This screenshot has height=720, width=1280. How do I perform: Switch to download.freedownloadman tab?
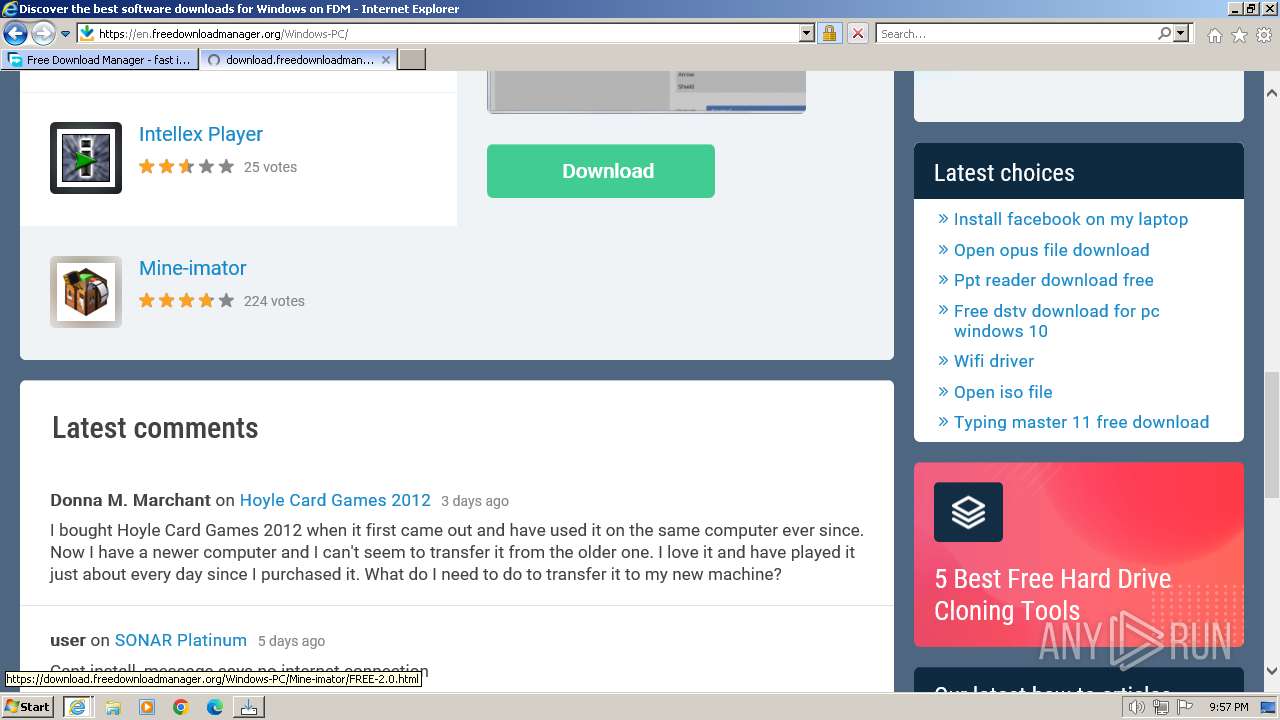click(298, 59)
